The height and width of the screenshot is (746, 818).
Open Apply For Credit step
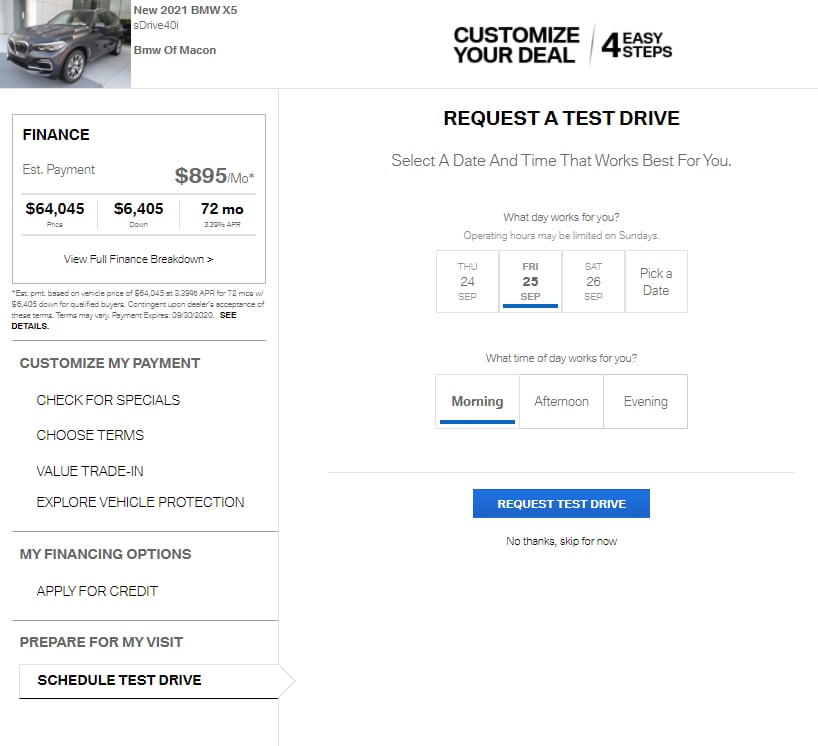[97, 591]
